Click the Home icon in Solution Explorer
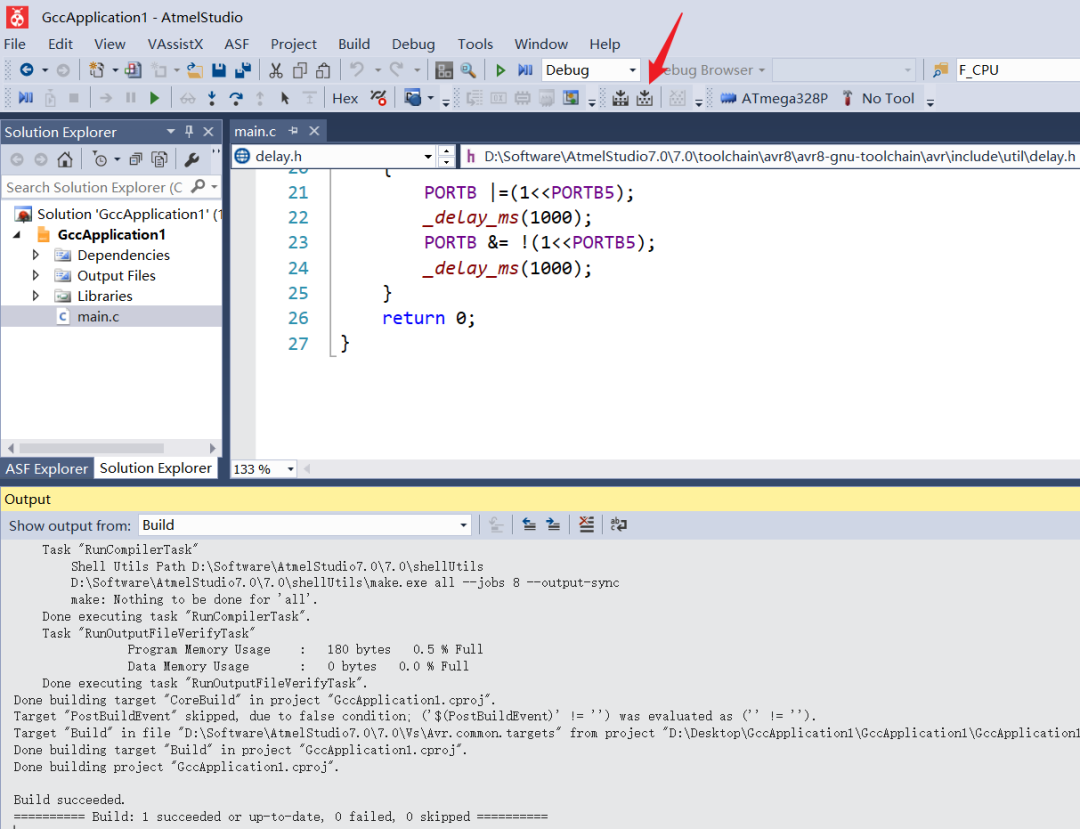Image resolution: width=1080 pixels, height=829 pixels. click(x=65, y=160)
